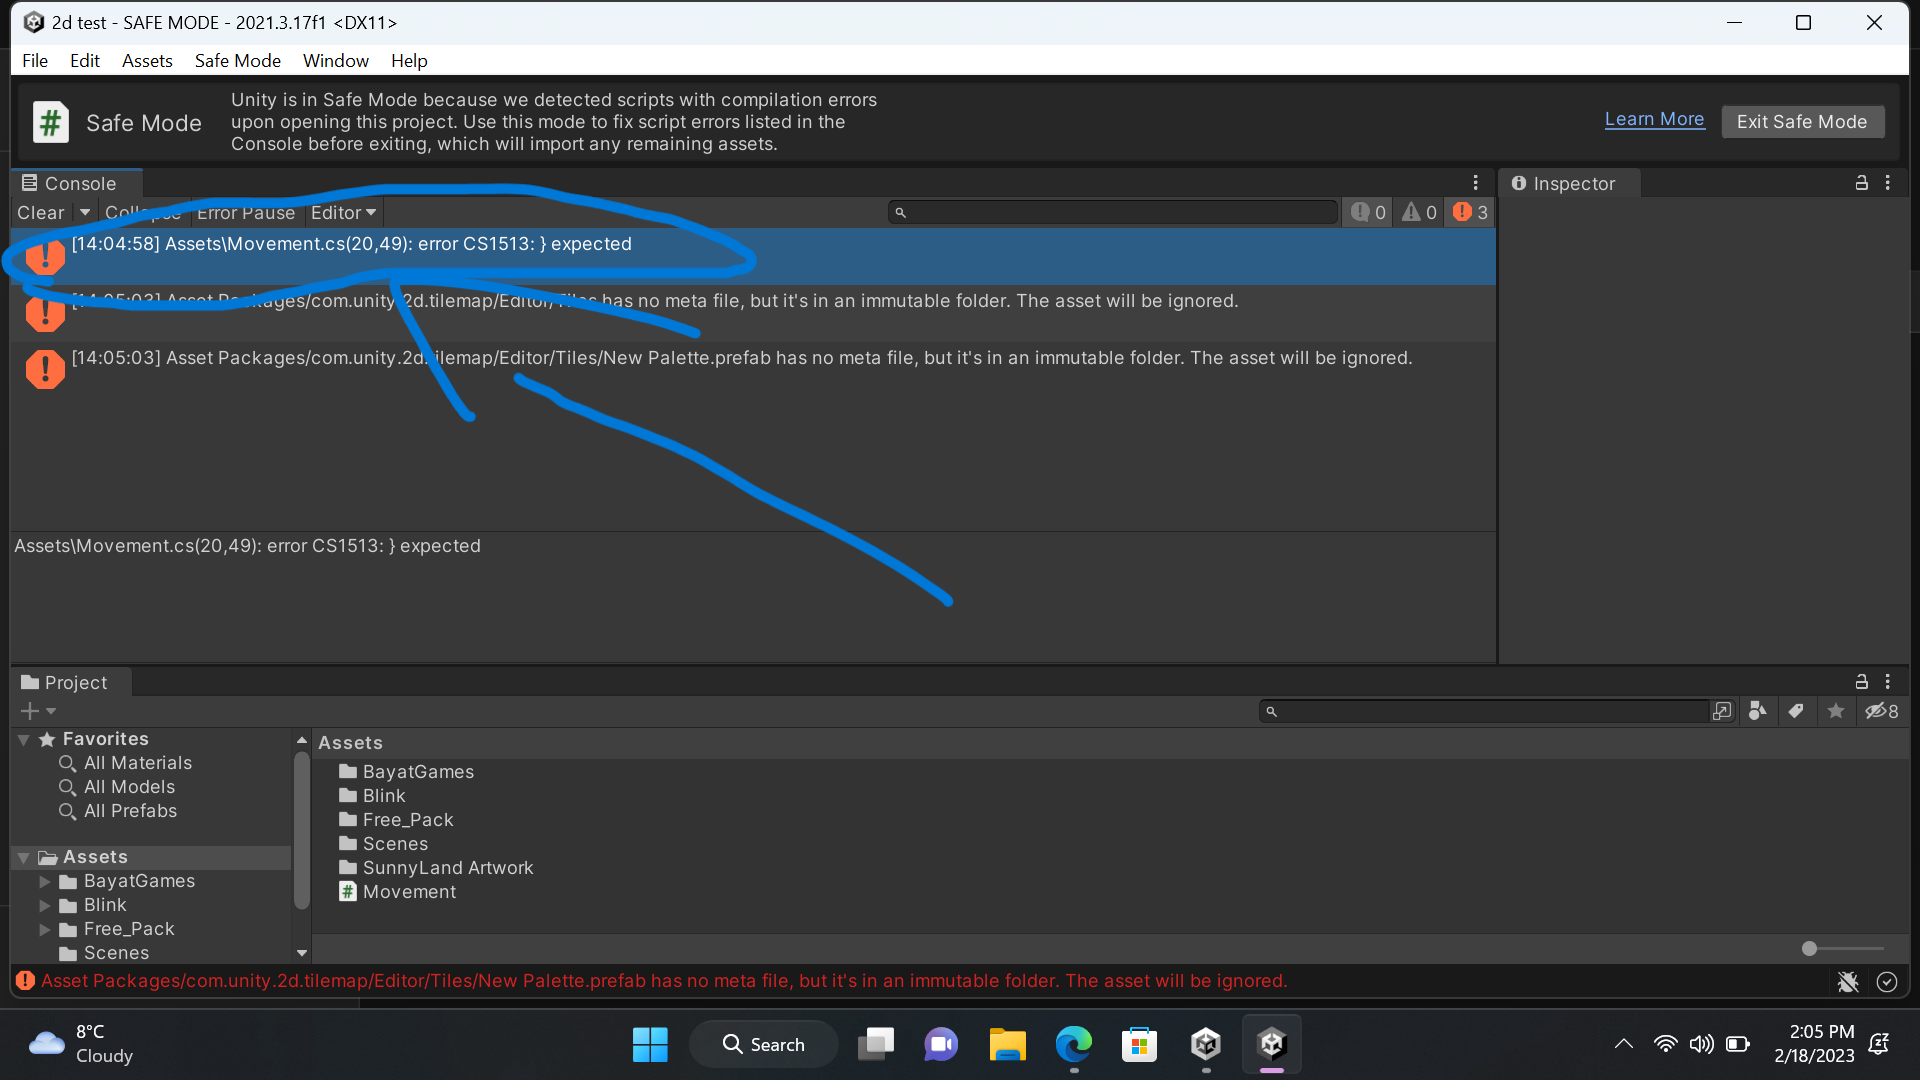Open the Learn More link
Viewport: 1920px width, 1080px height.
pyautogui.click(x=1654, y=119)
